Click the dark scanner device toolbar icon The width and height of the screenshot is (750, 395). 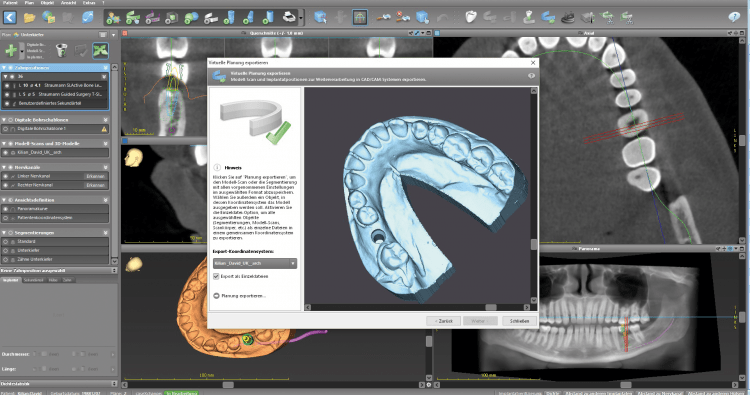[568, 18]
